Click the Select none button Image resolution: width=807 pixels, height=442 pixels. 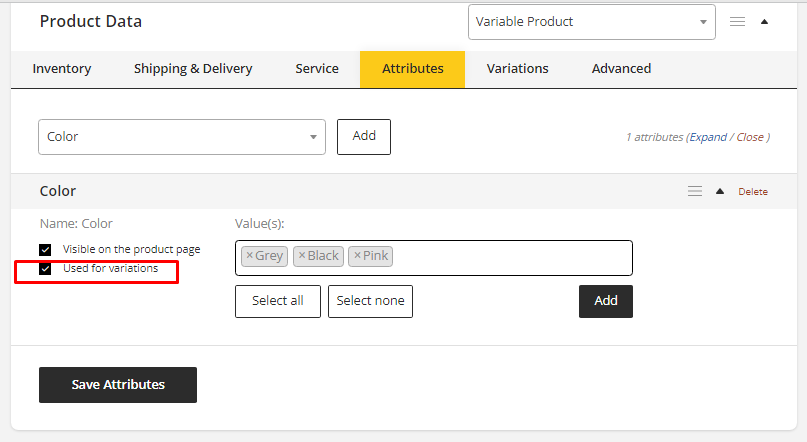click(x=370, y=301)
